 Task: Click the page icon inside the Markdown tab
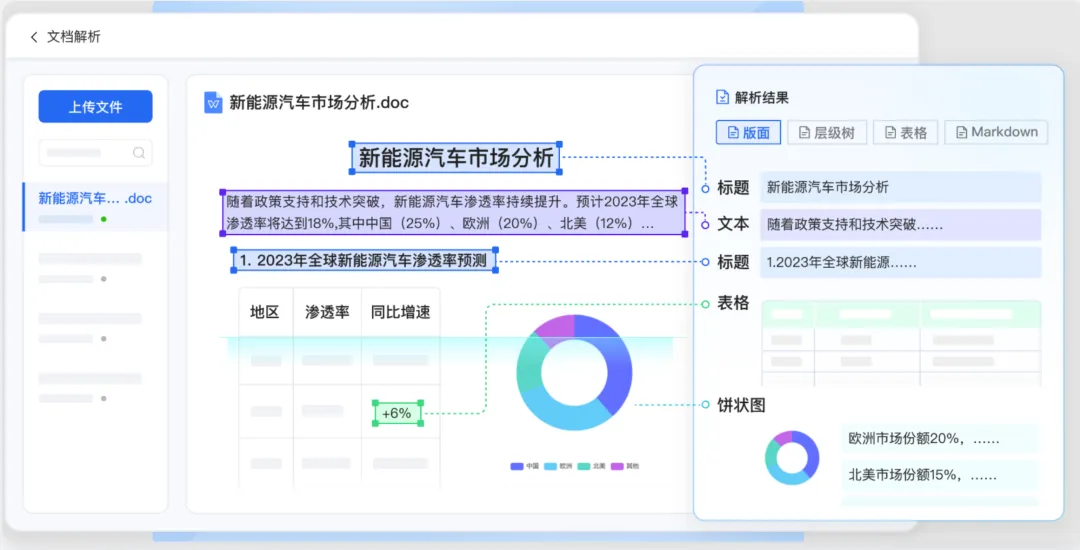[x=962, y=132]
